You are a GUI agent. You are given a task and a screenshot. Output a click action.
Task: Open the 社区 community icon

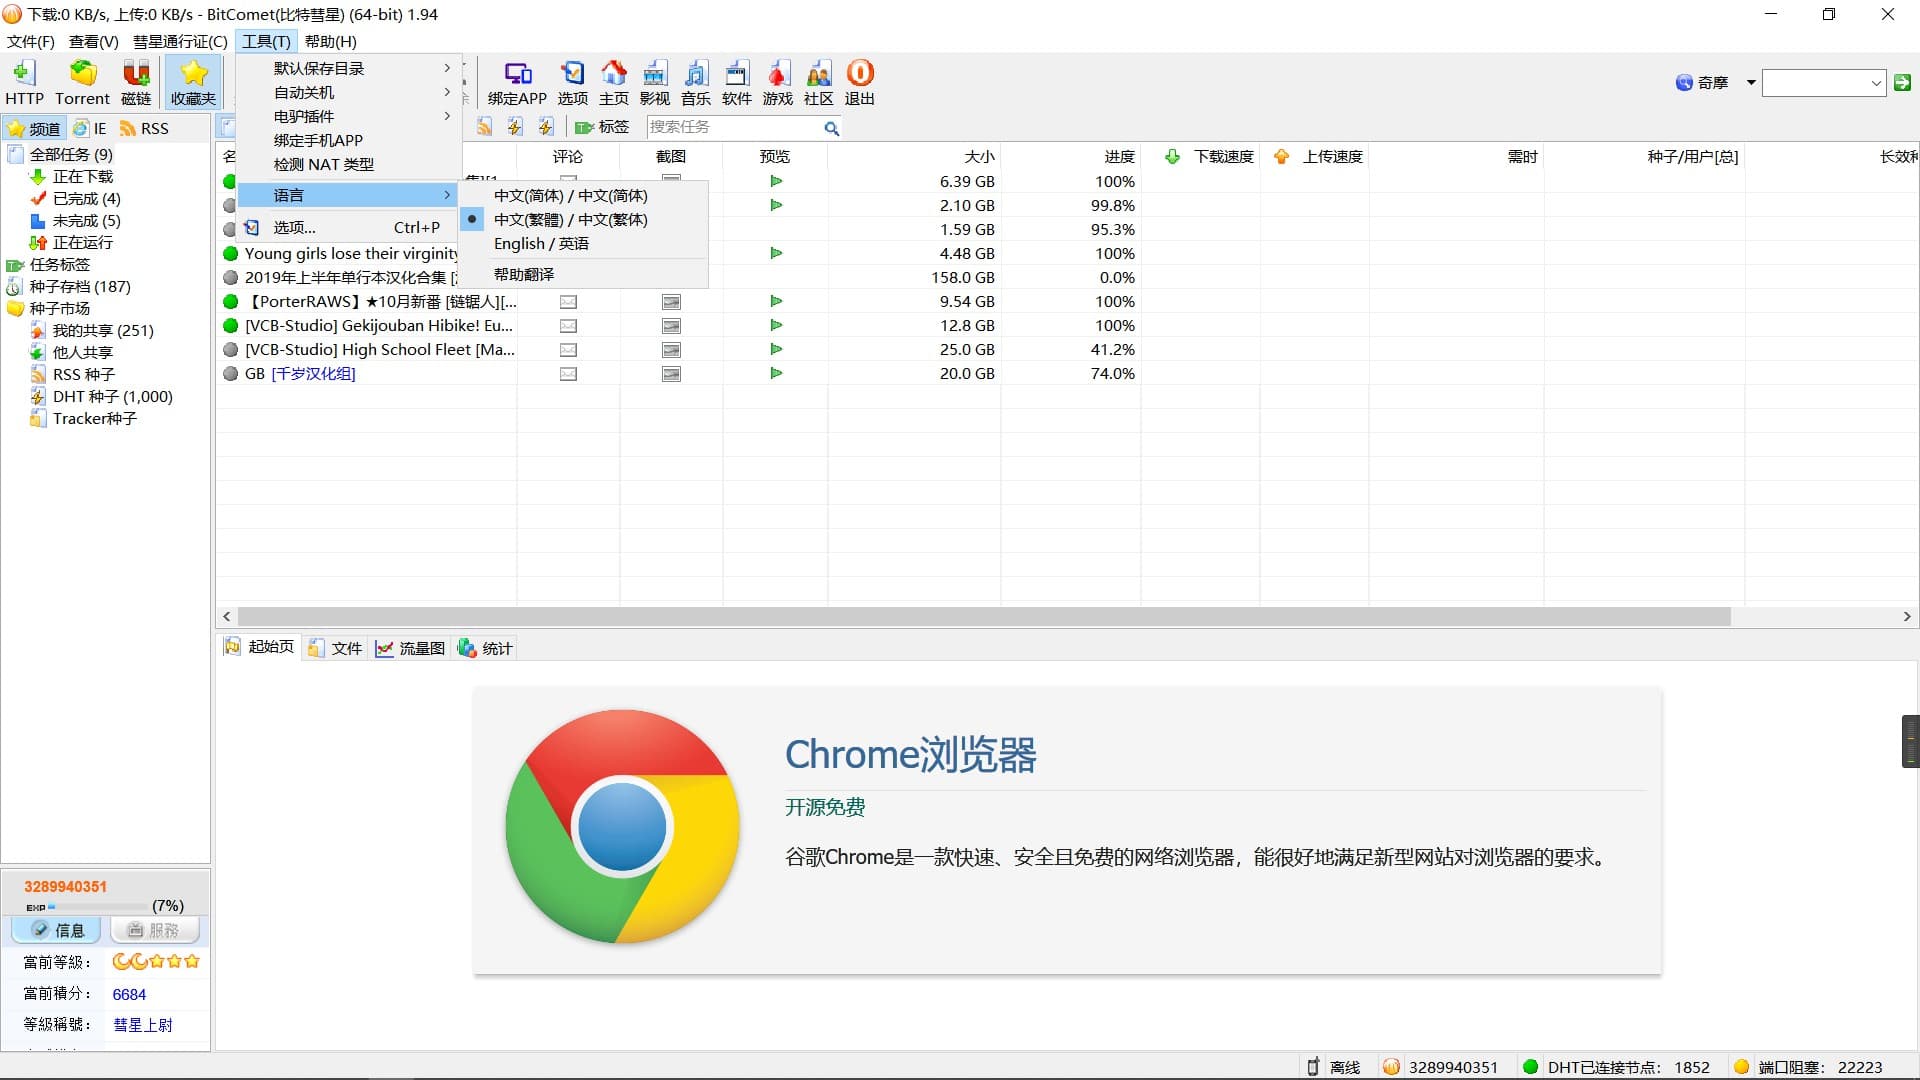(818, 82)
